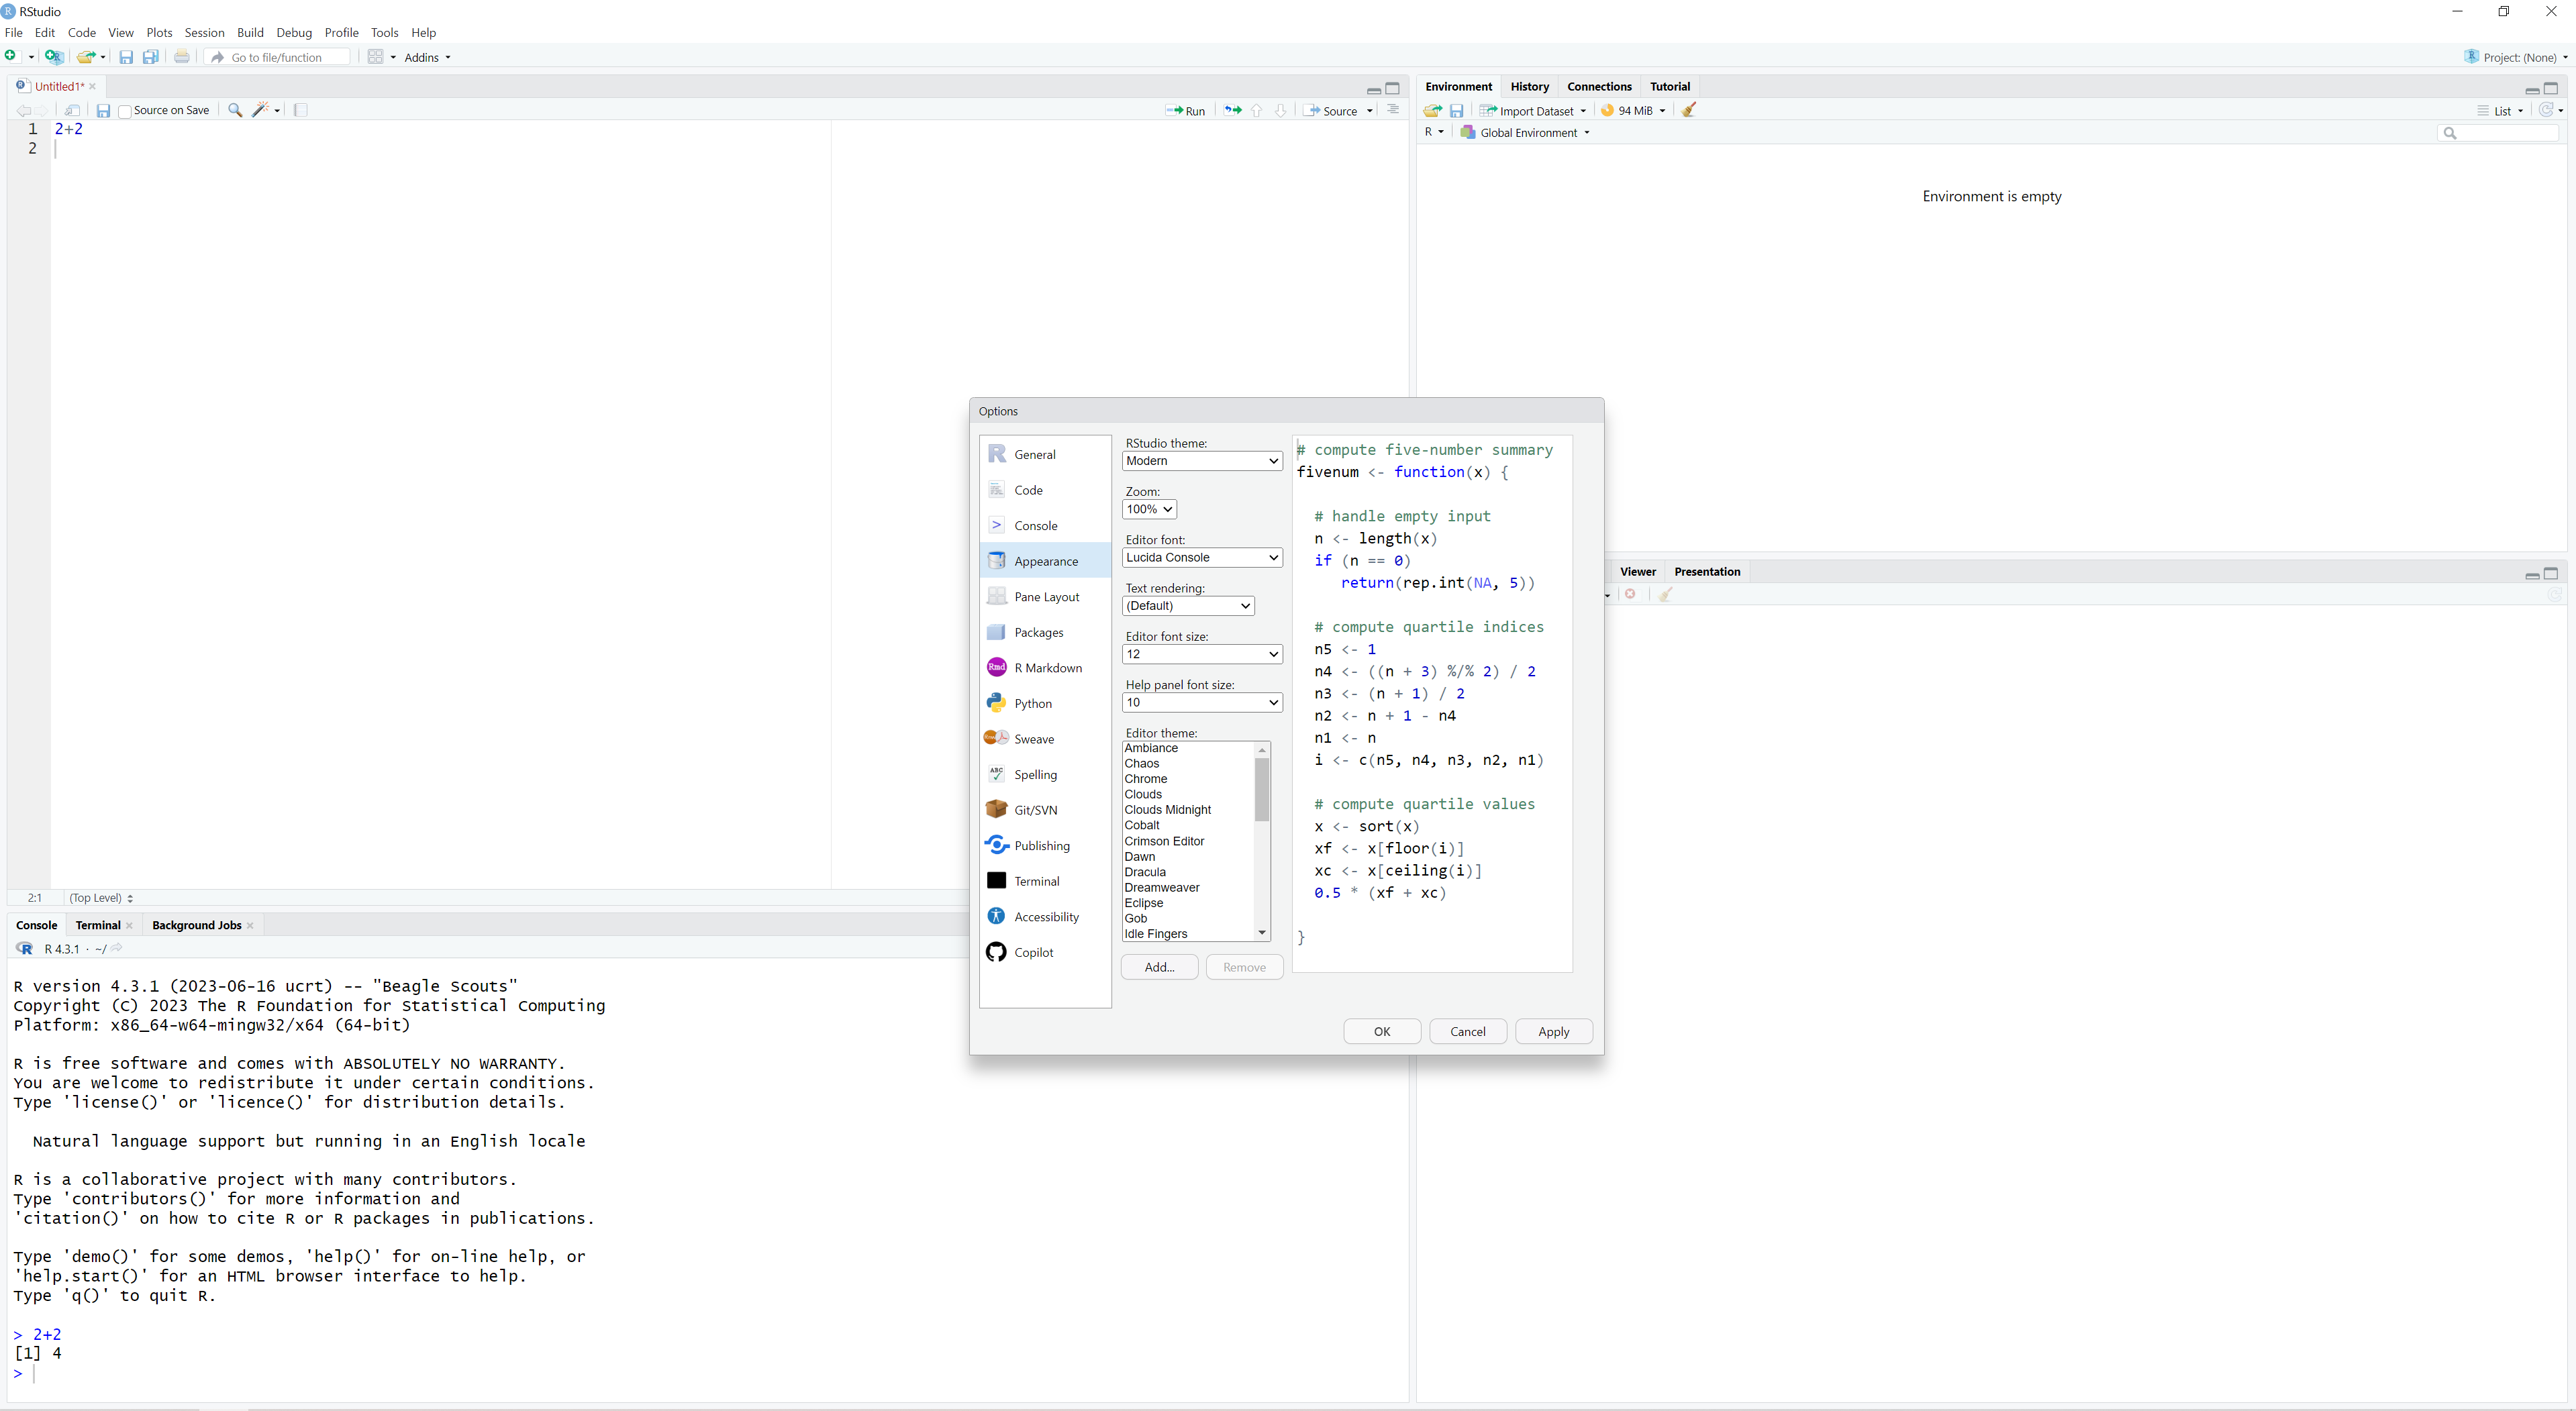Enable Source on Save checkbox

click(x=125, y=111)
